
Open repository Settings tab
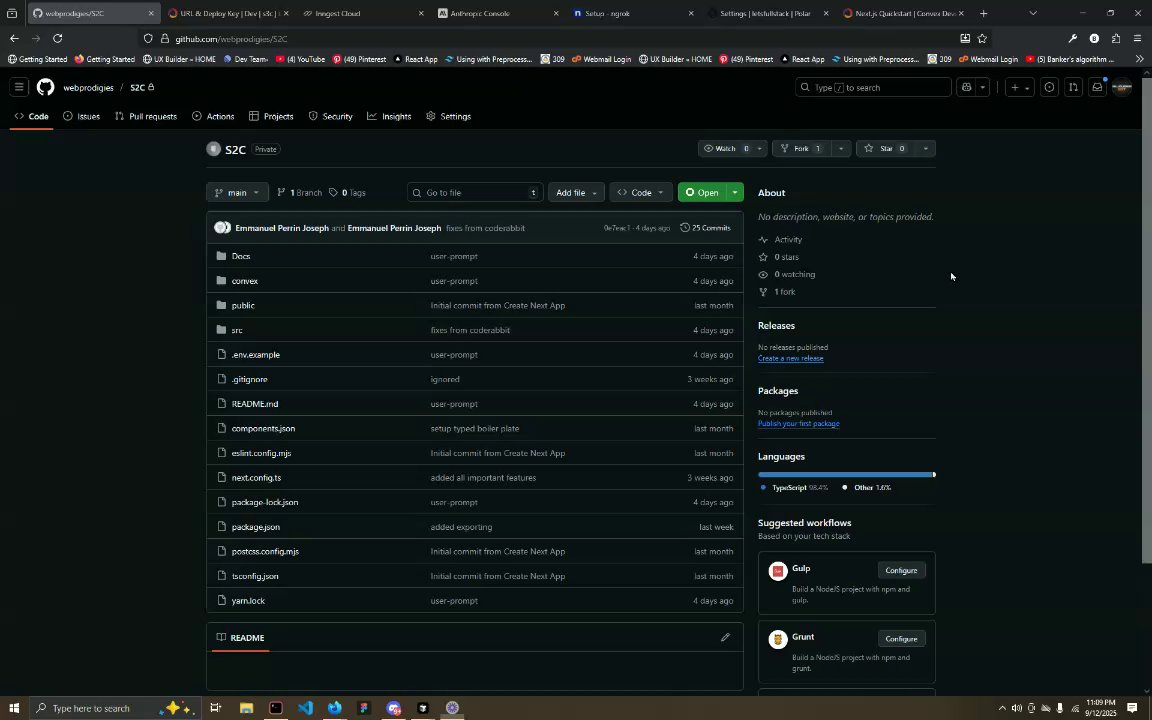pyautogui.click(x=449, y=116)
